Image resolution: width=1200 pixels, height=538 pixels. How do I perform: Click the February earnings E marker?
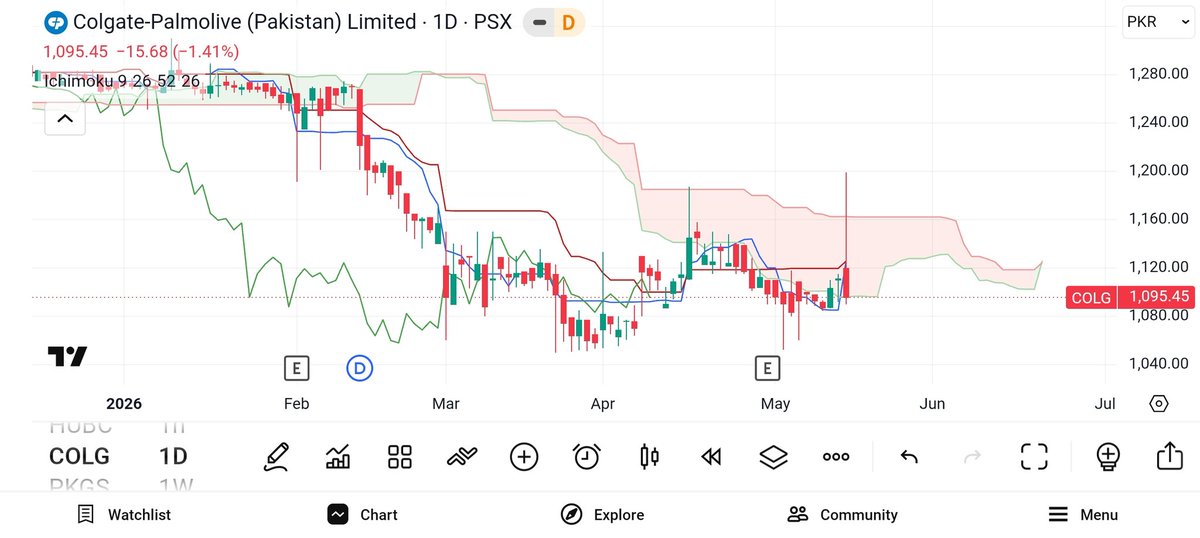[x=296, y=369]
